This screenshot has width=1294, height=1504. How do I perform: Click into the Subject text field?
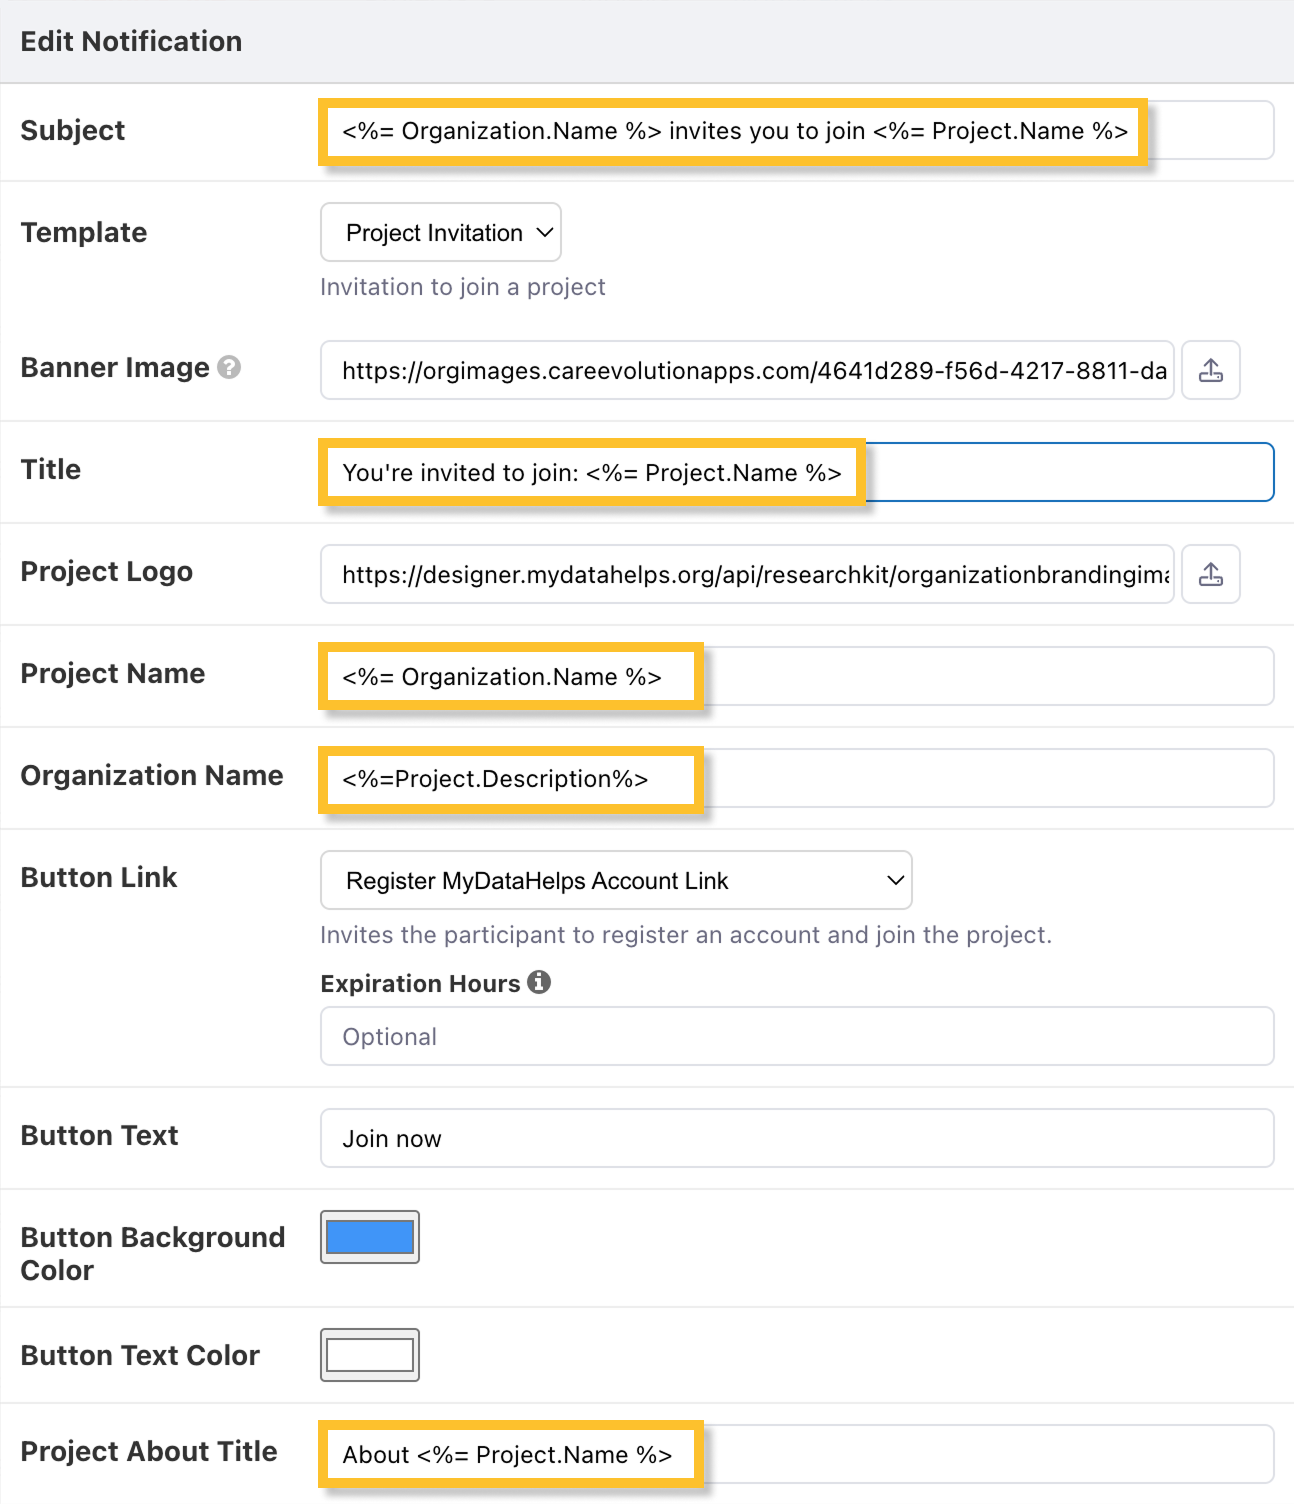tap(796, 131)
